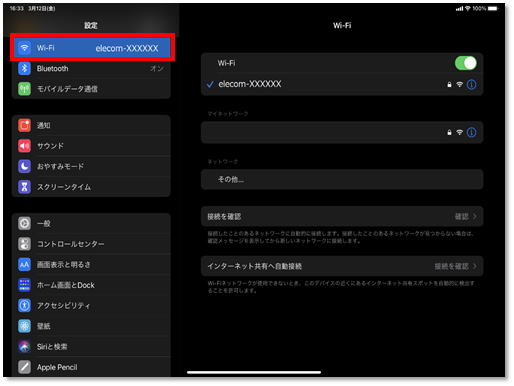Screen dimensions: 514x386
Task: Tap status bar battery indicator
Action: click(493, 9)
